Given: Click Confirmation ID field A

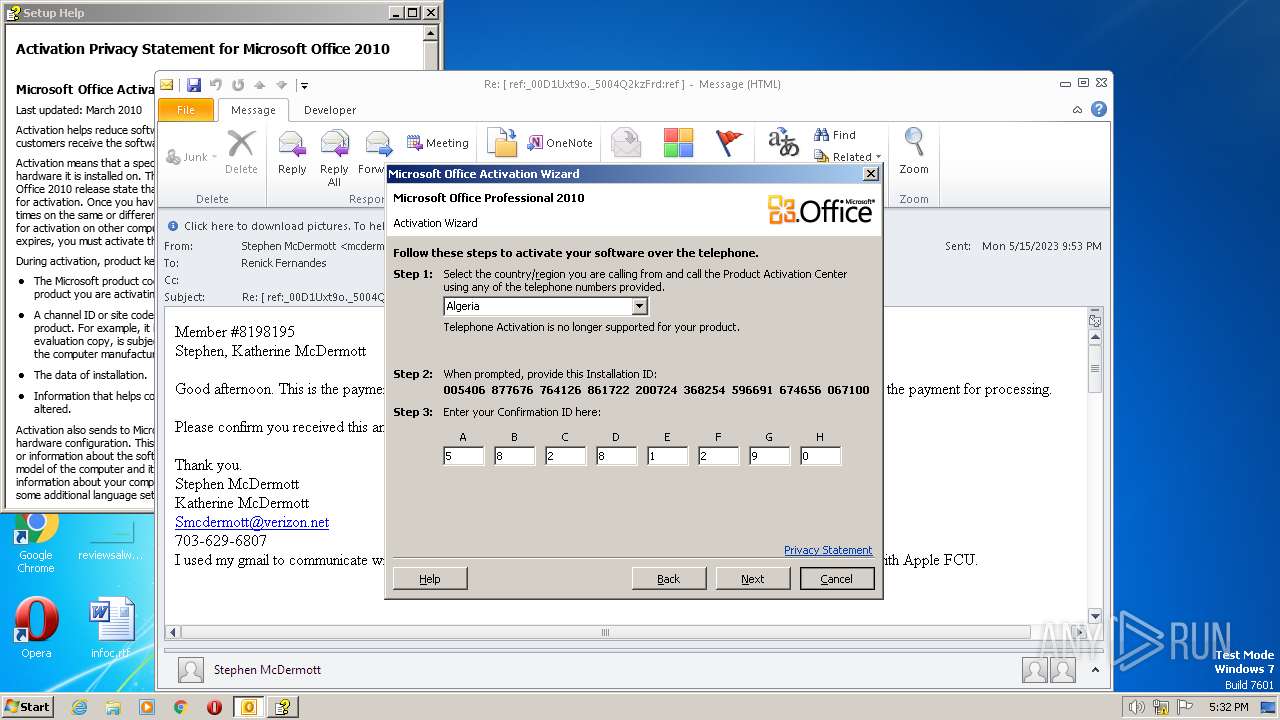Looking at the screenshot, I should [463, 456].
